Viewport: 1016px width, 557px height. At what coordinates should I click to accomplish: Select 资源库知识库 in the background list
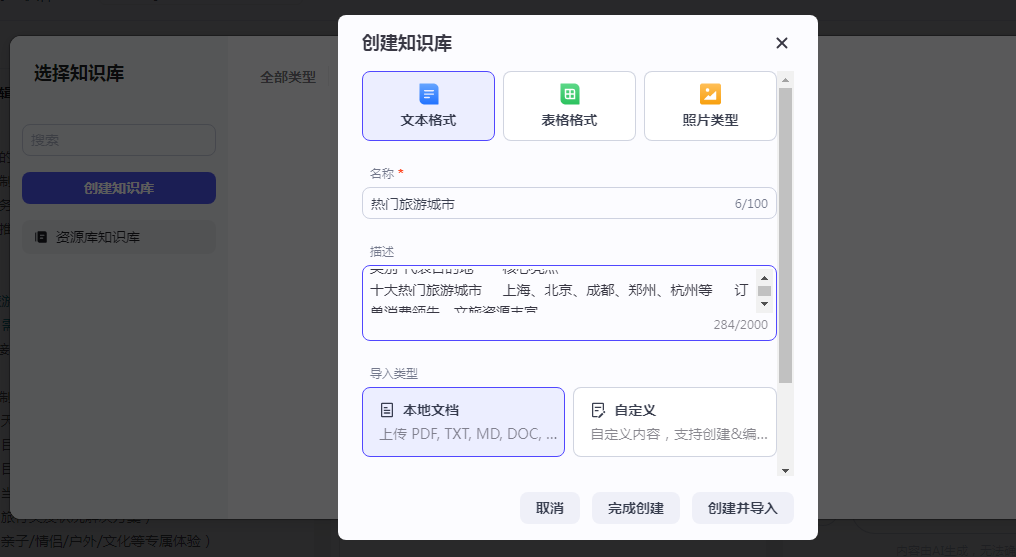coord(119,237)
